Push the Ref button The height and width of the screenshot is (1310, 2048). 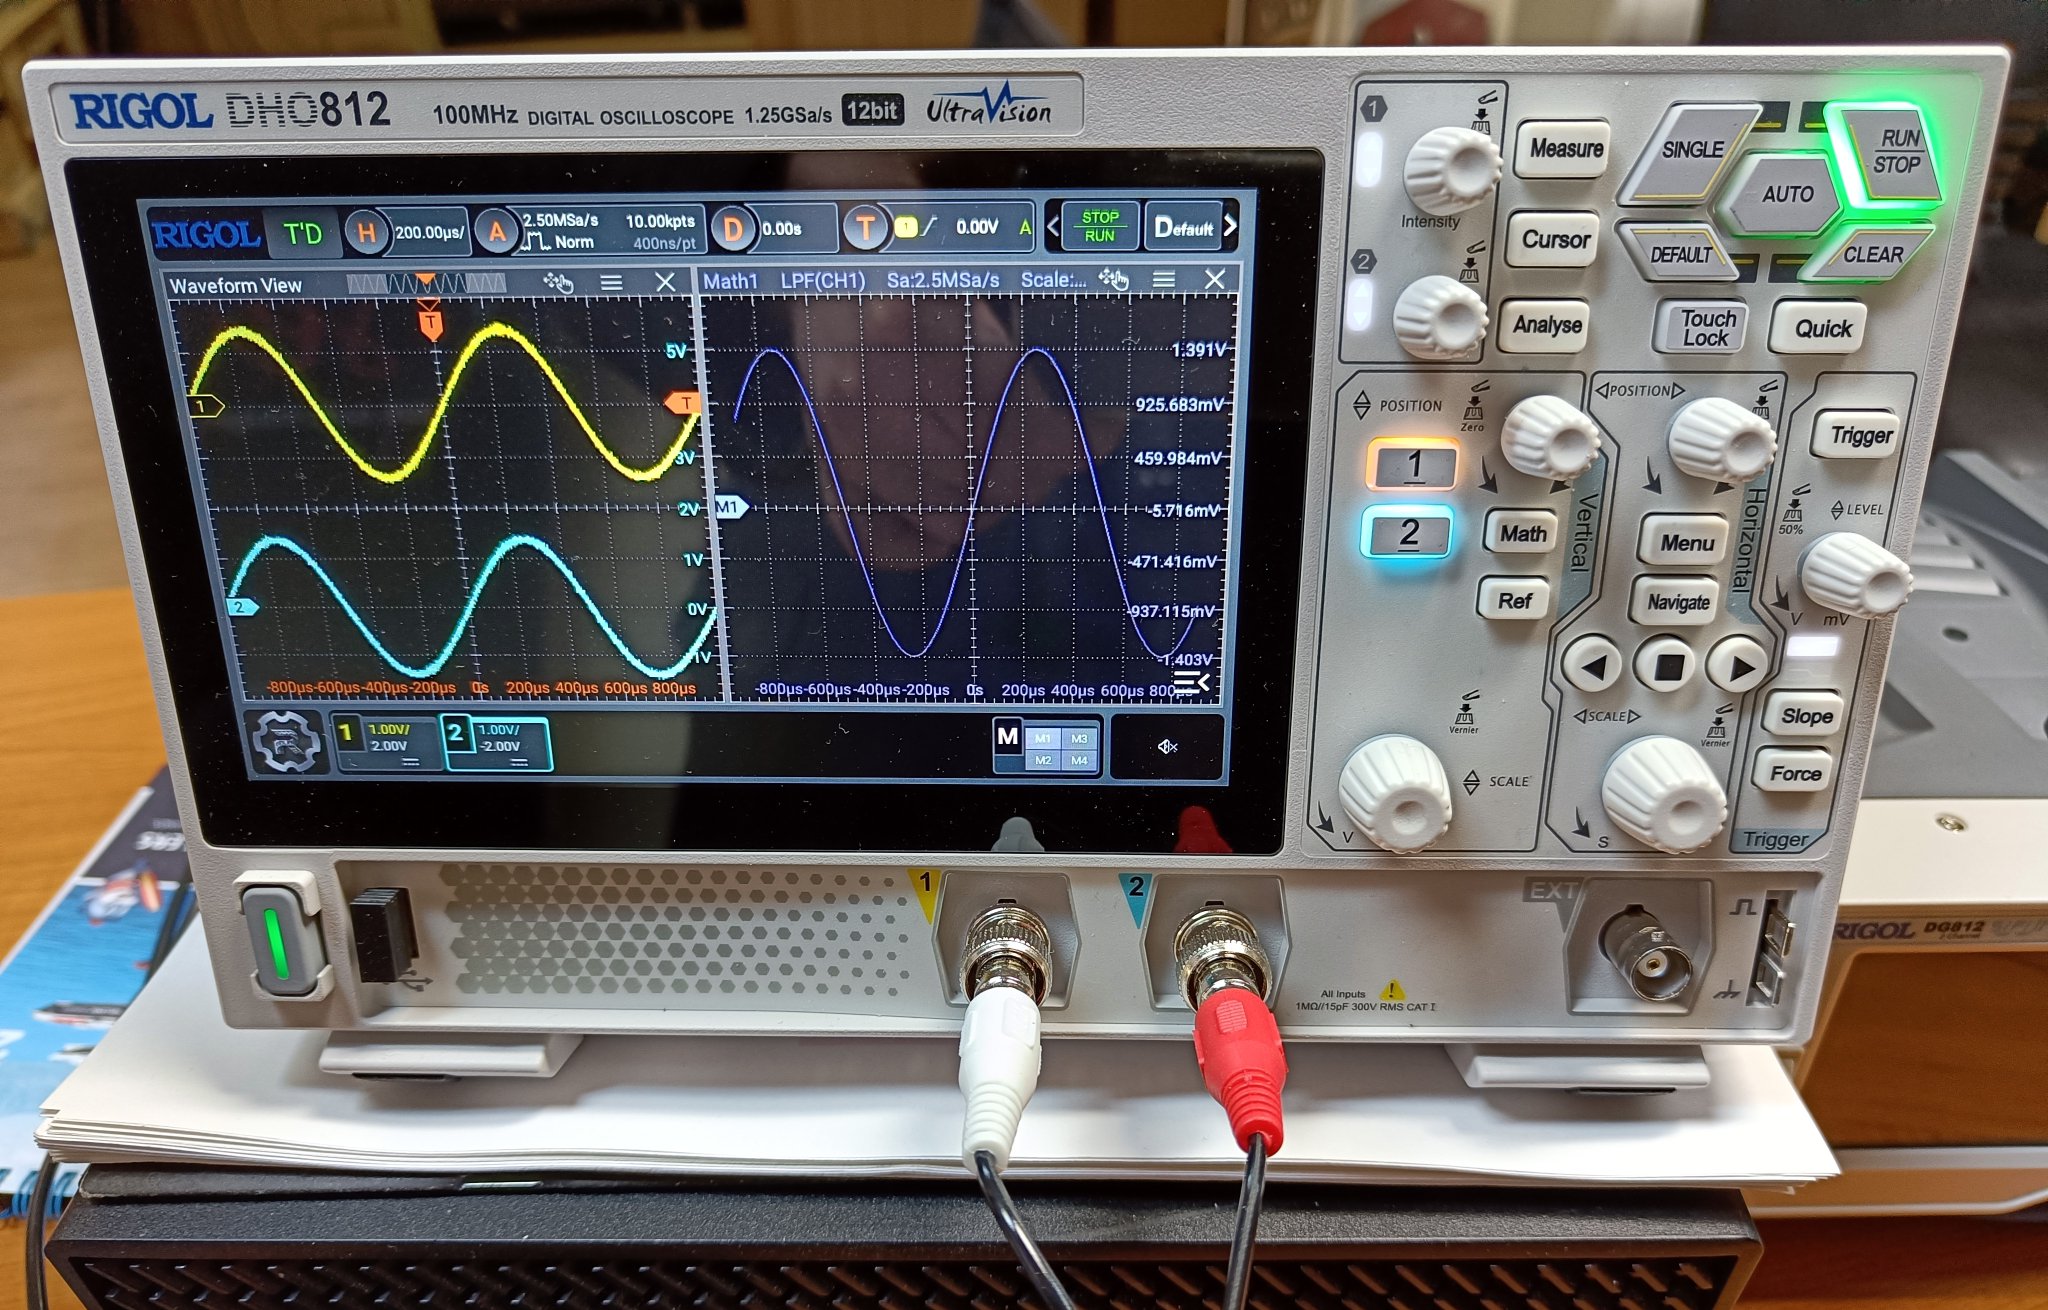click(x=1514, y=599)
